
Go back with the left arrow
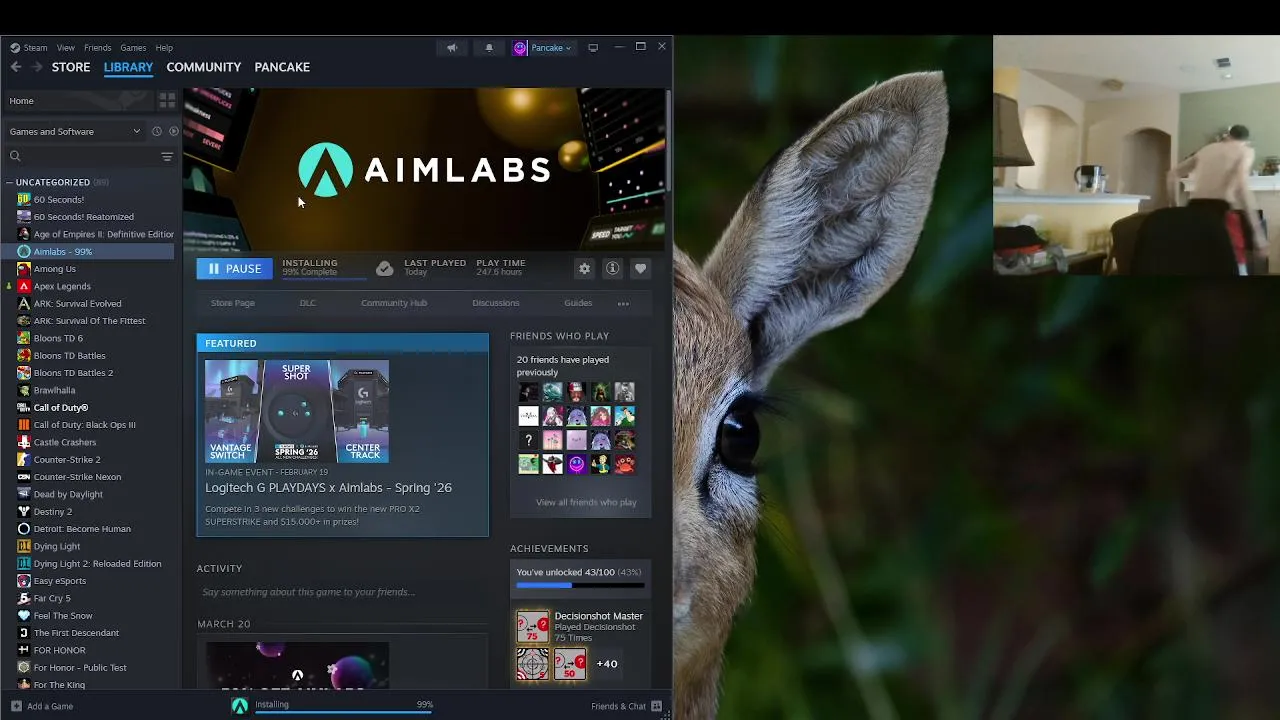(x=16, y=67)
